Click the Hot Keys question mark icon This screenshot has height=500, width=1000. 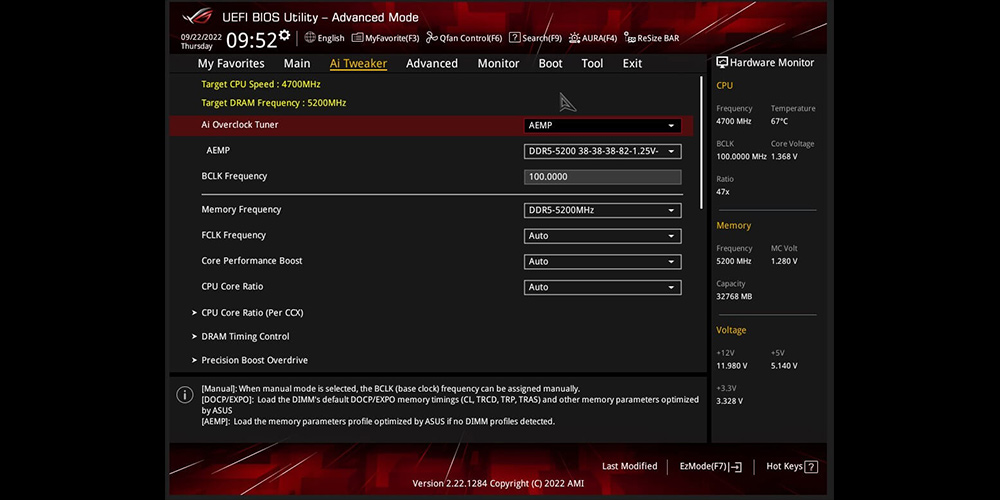click(x=811, y=467)
